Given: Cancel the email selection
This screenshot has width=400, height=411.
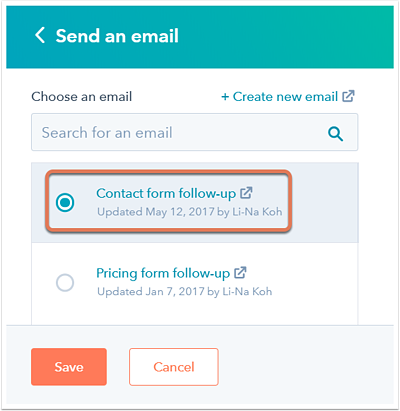Looking at the screenshot, I should click(174, 367).
